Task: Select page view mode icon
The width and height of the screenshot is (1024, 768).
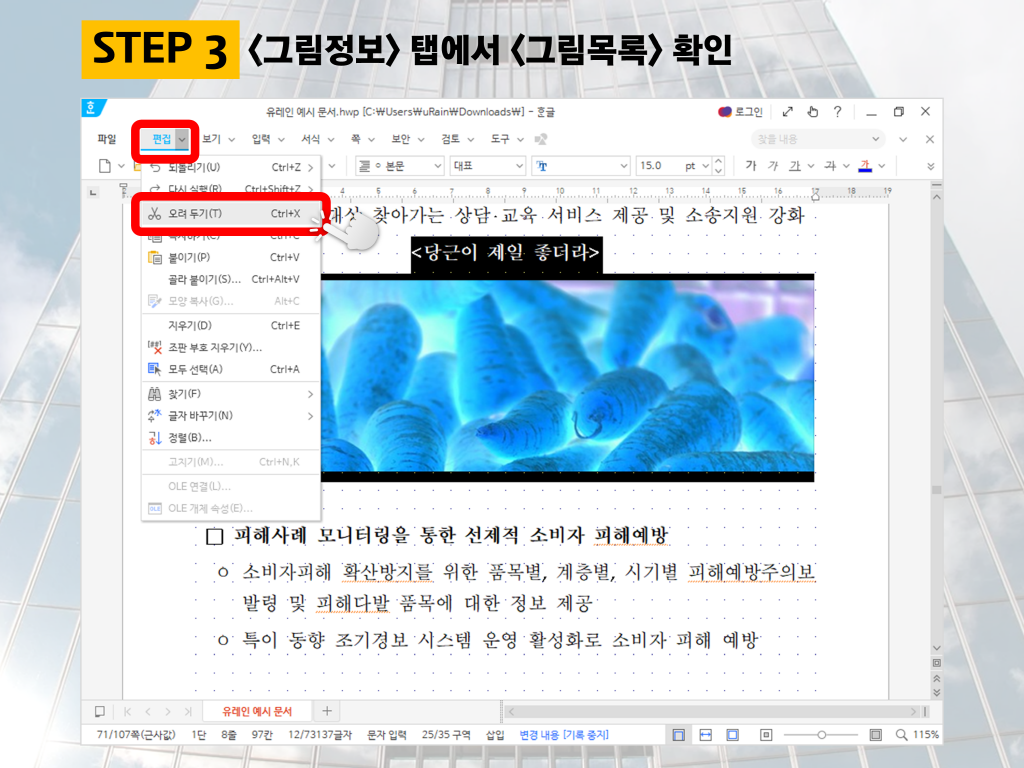Action: (x=679, y=735)
